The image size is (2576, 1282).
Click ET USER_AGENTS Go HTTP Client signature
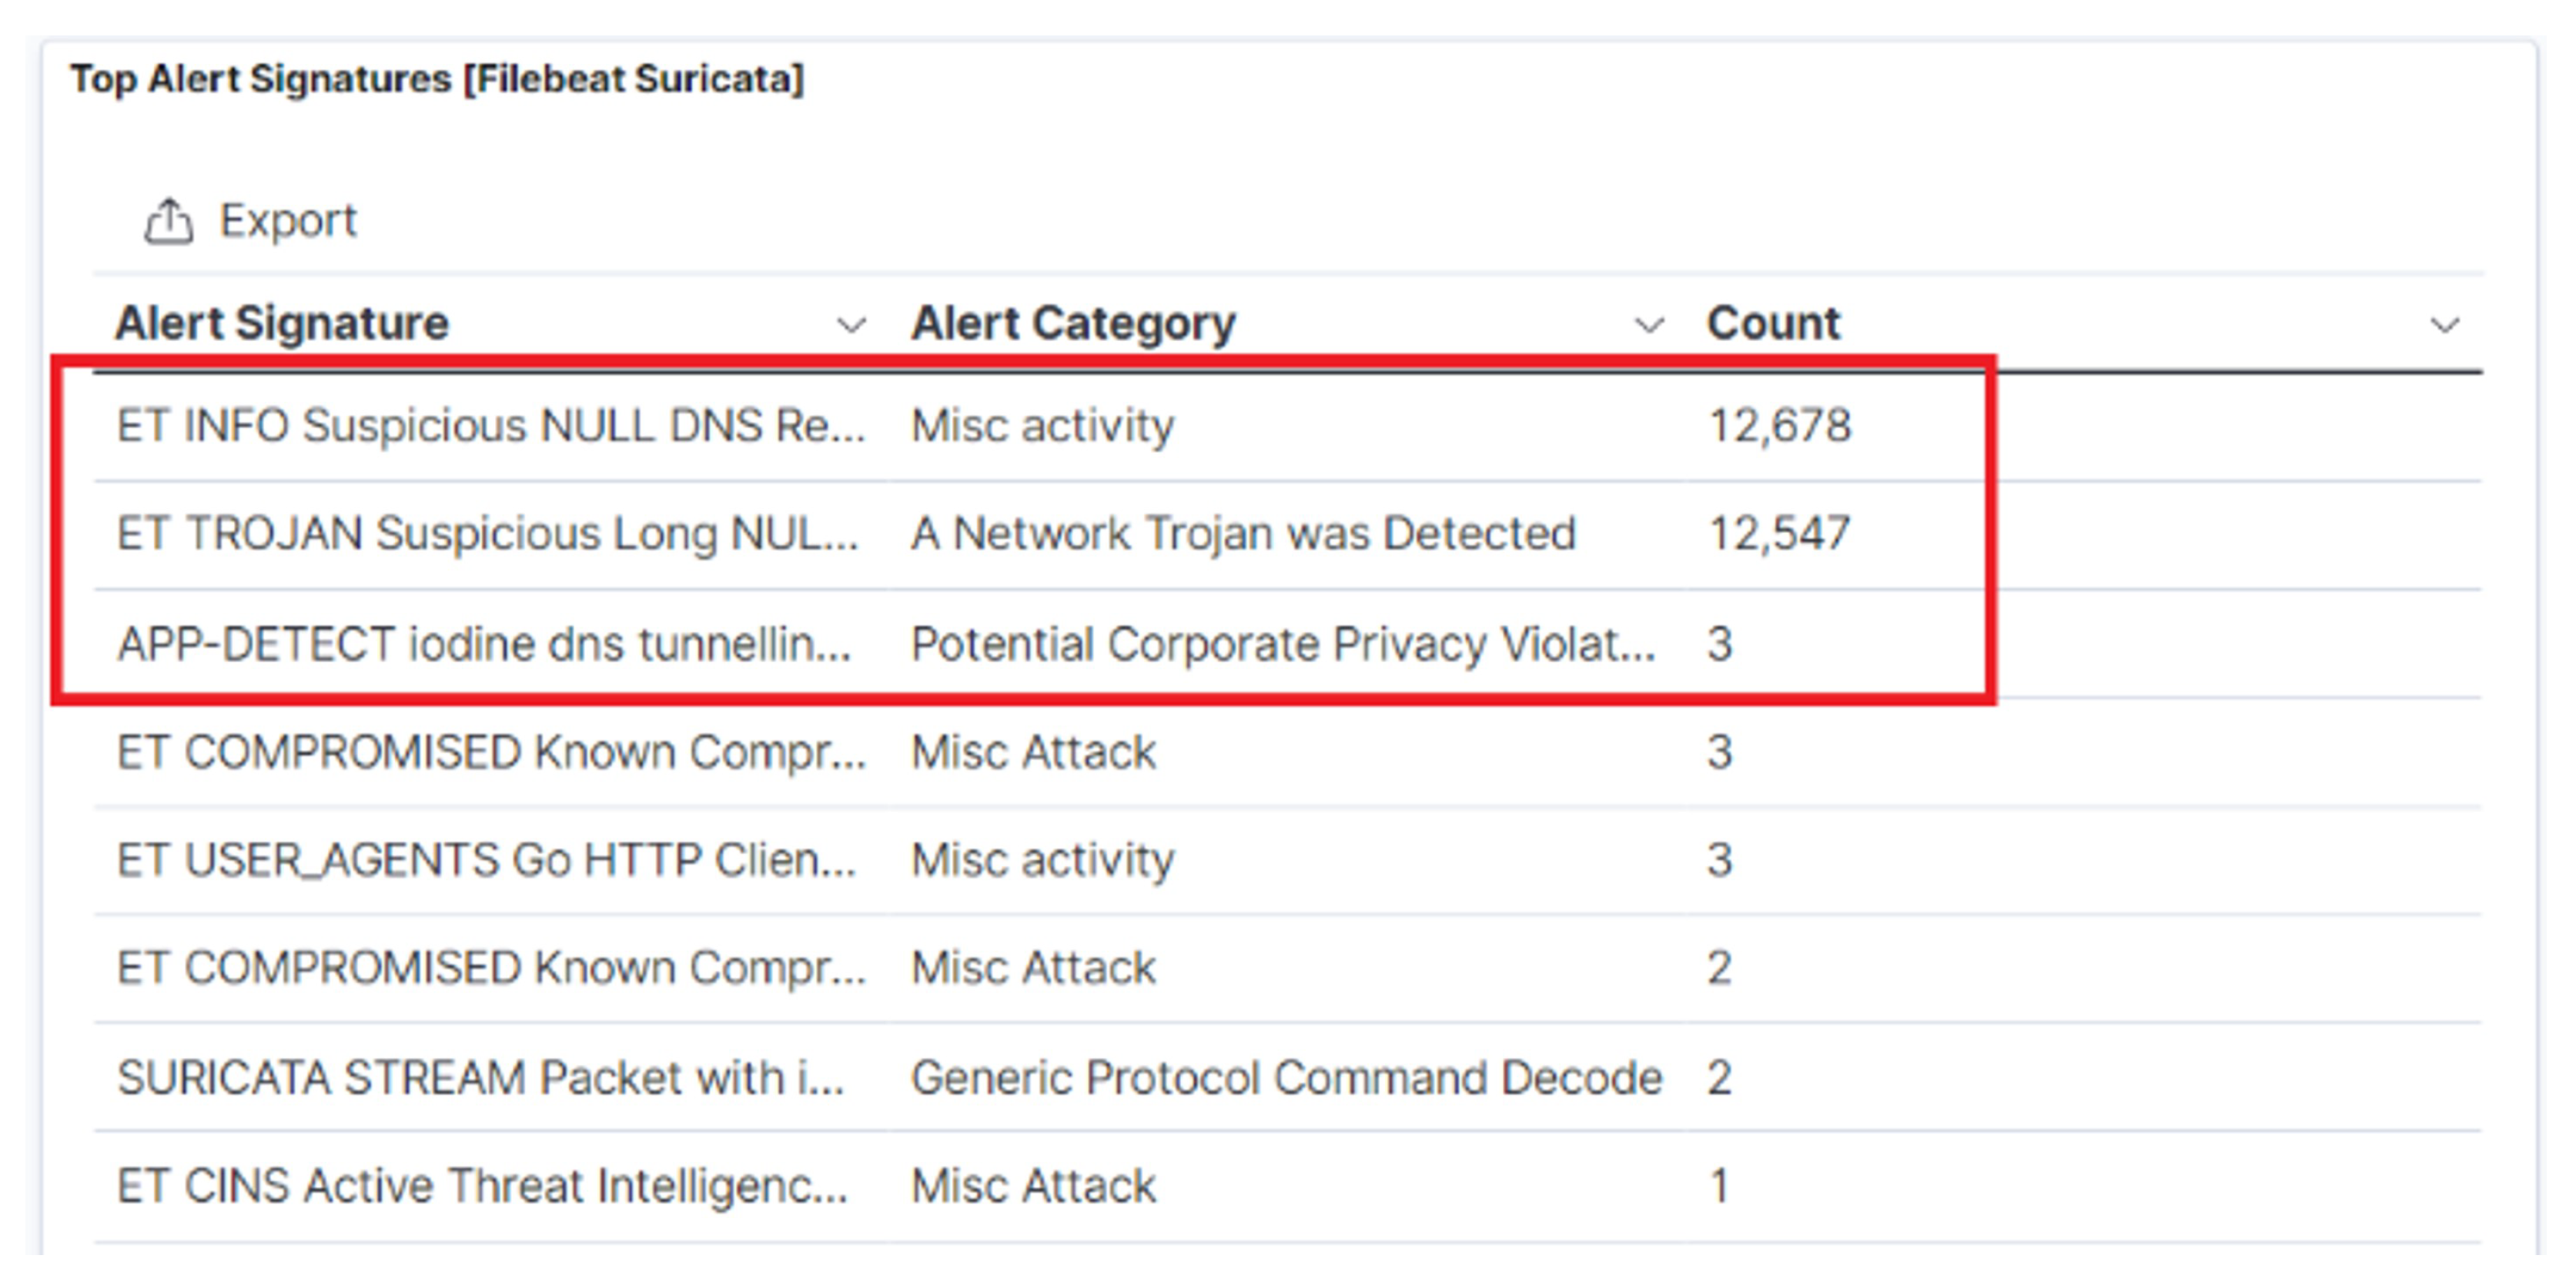(486, 860)
